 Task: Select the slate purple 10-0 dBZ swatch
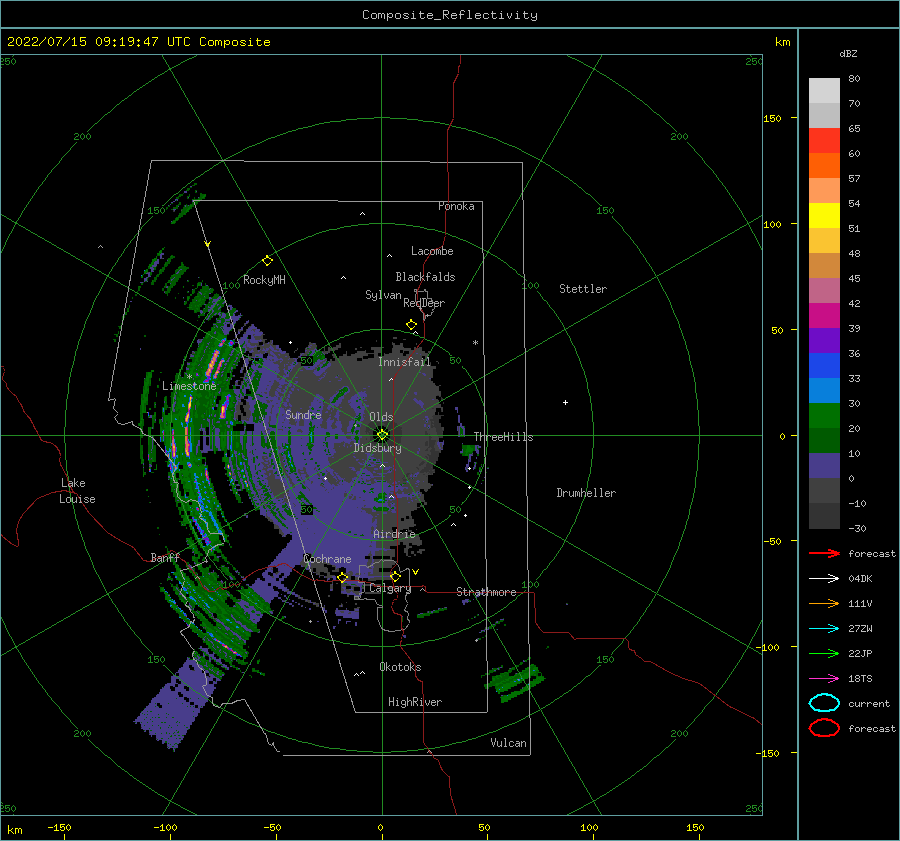click(x=824, y=466)
